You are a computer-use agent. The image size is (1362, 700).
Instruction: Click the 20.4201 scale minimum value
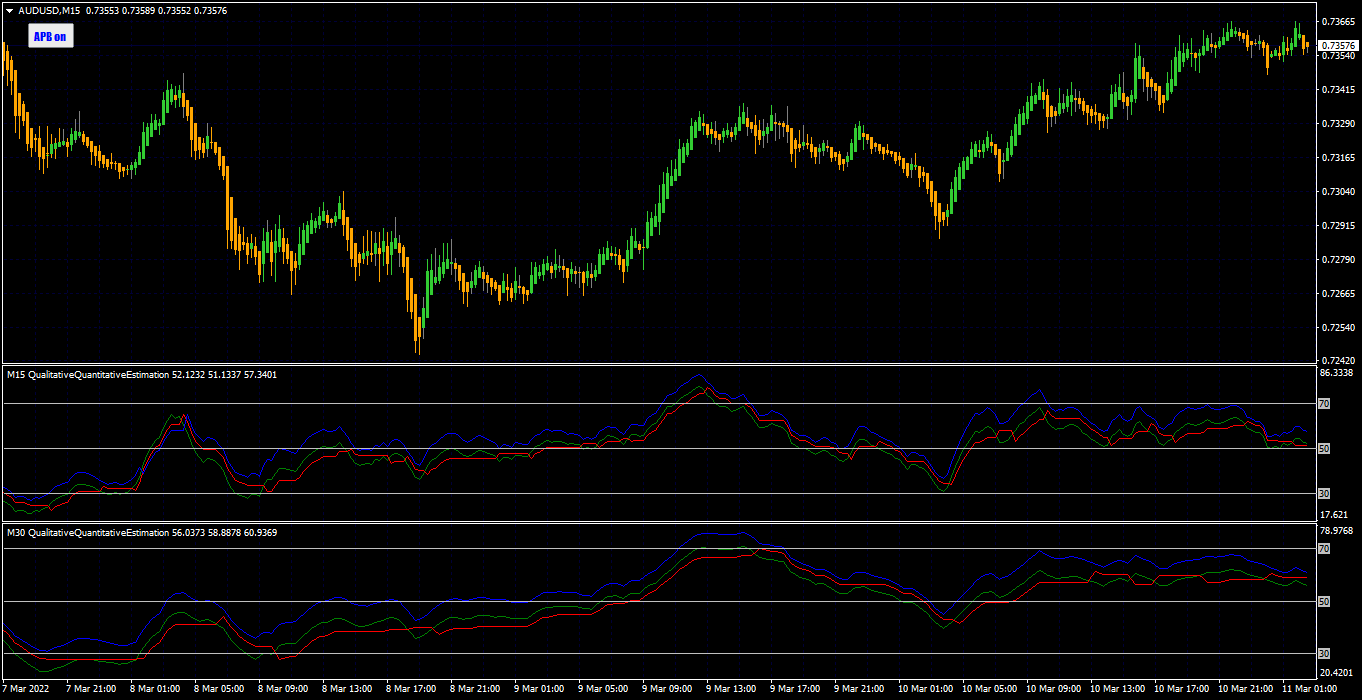[1337, 673]
